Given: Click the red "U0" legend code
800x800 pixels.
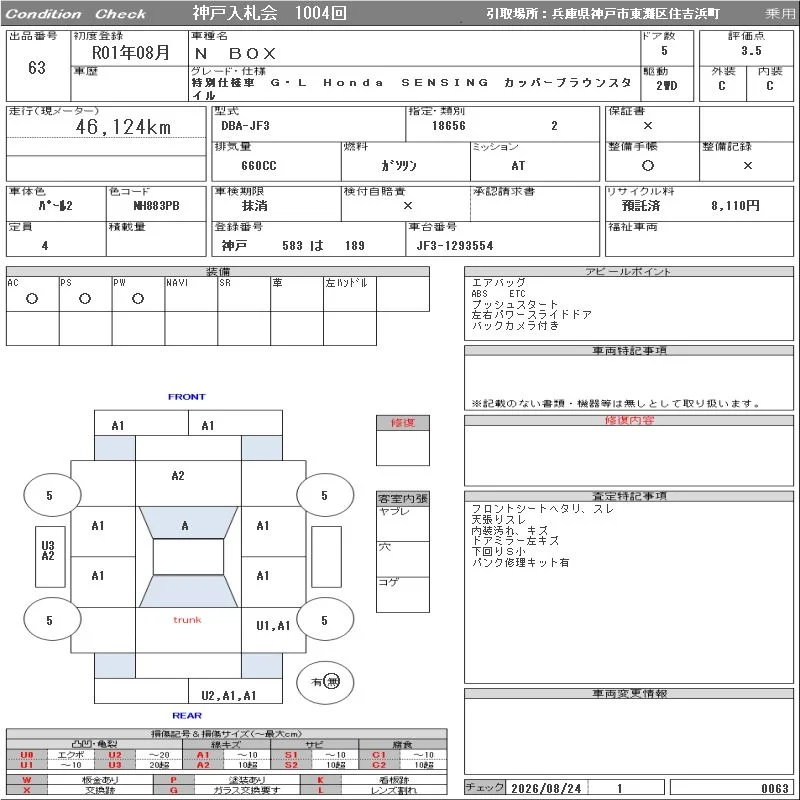Looking at the screenshot, I should [x=27, y=755].
